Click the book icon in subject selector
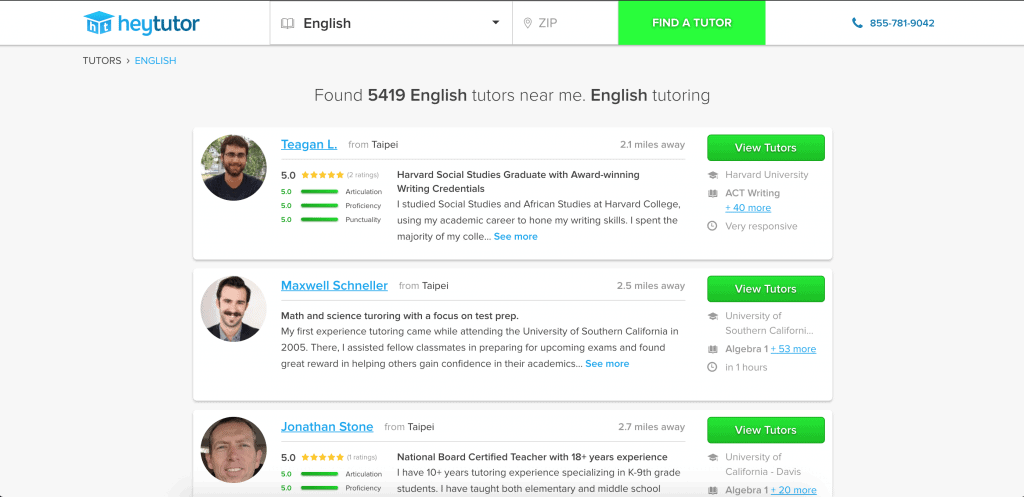 (x=287, y=24)
